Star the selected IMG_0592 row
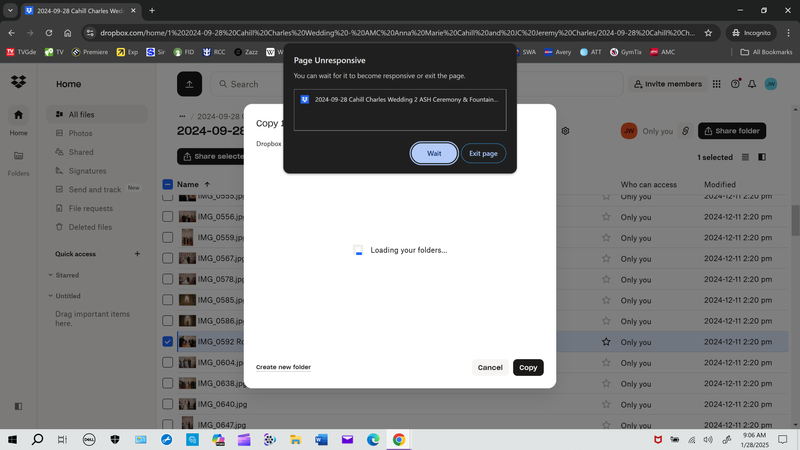The height and width of the screenshot is (450, 800). (606, 342)
